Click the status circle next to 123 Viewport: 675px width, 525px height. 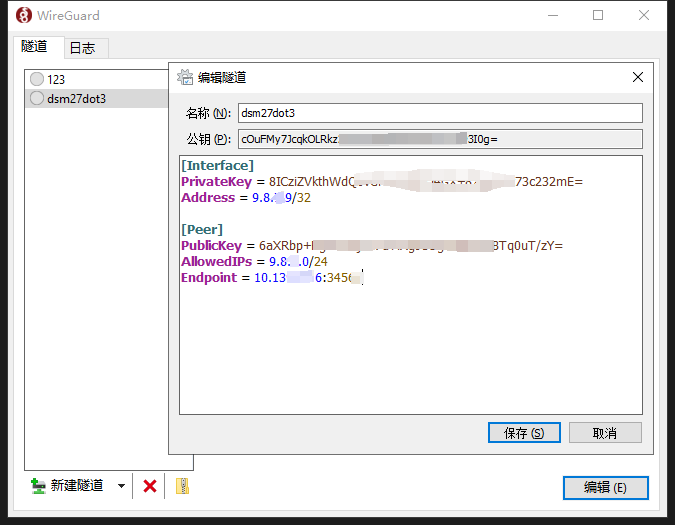[37, 79]
